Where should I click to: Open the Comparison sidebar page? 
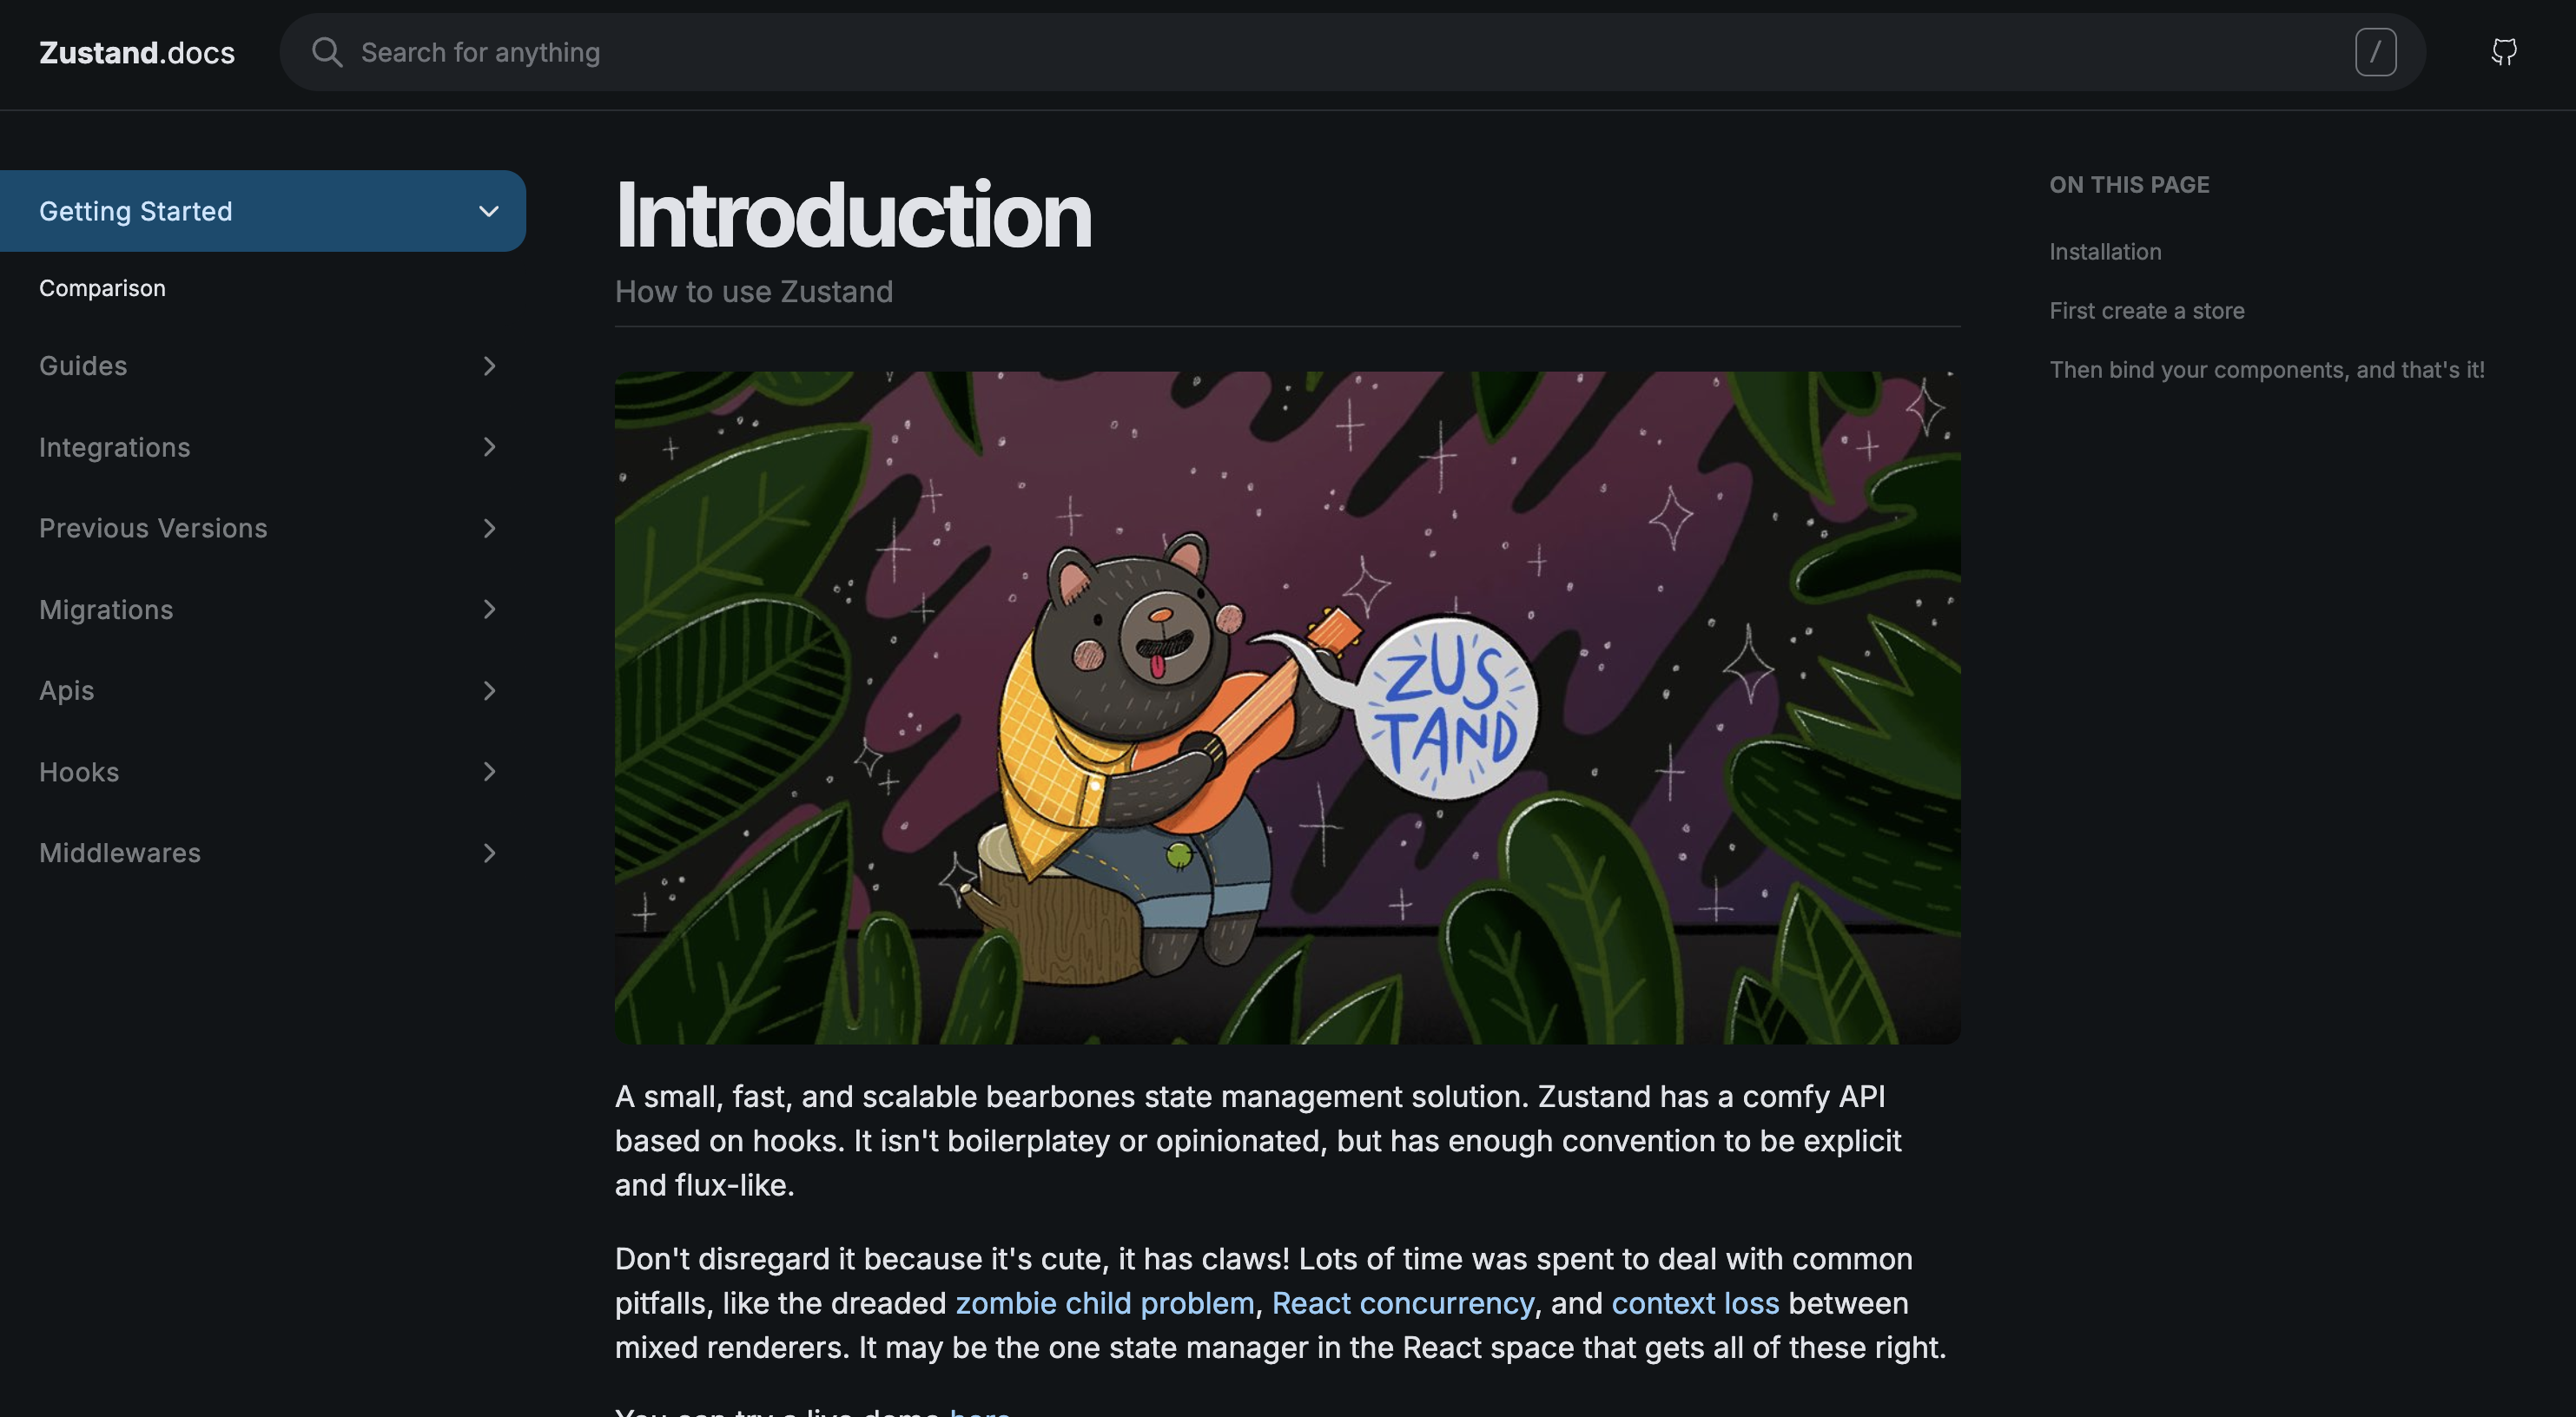[x=102, y=288]
